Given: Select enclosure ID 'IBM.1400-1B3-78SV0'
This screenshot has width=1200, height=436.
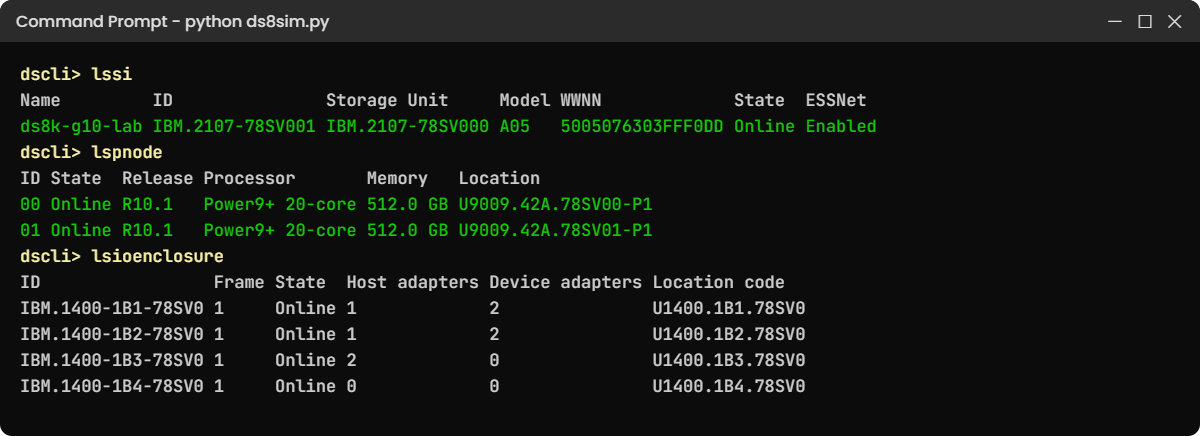Looking at the screenshot, I should pos(112,361).
